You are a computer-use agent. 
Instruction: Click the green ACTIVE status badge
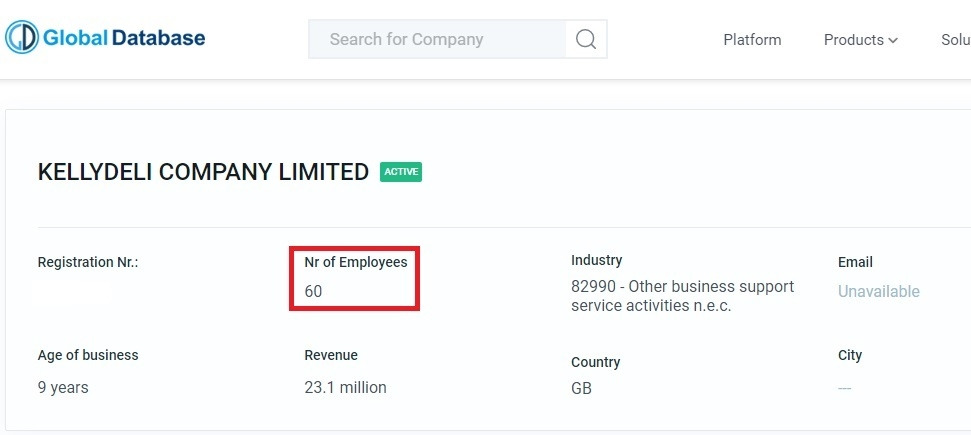pyautogui.click(x=401, y=172)
